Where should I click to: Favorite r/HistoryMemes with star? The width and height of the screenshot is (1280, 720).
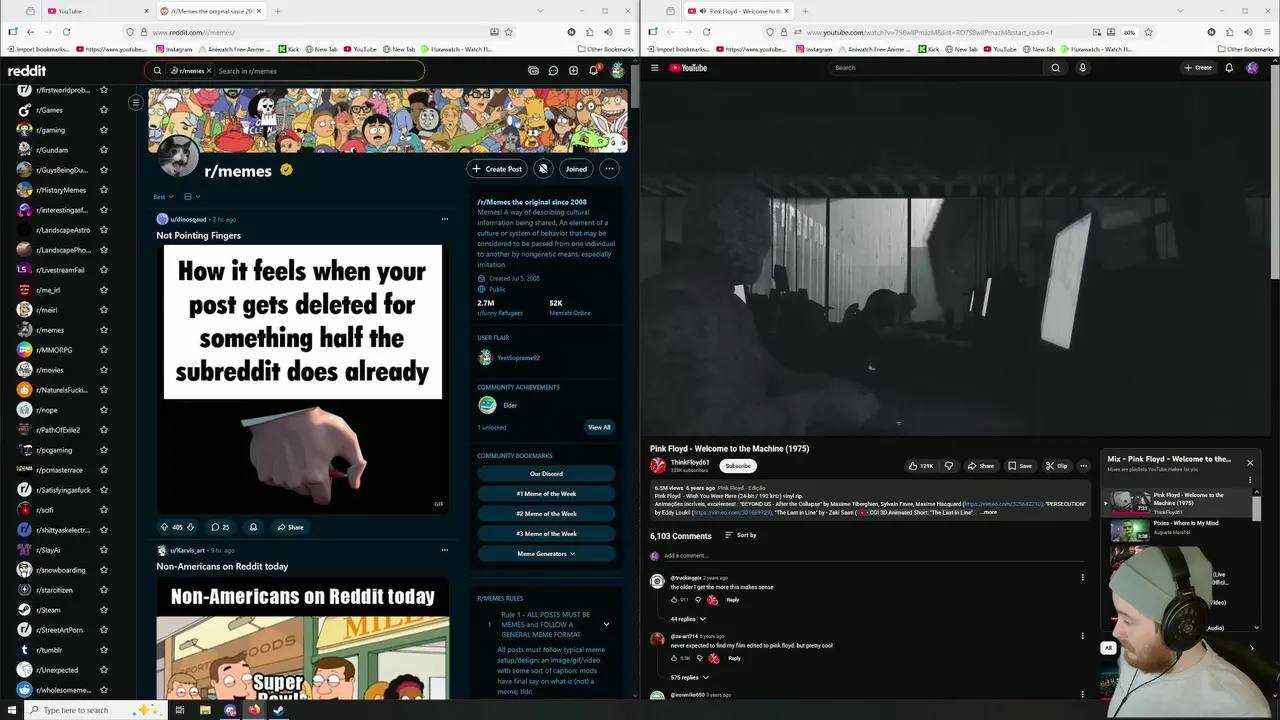[103, 190]
